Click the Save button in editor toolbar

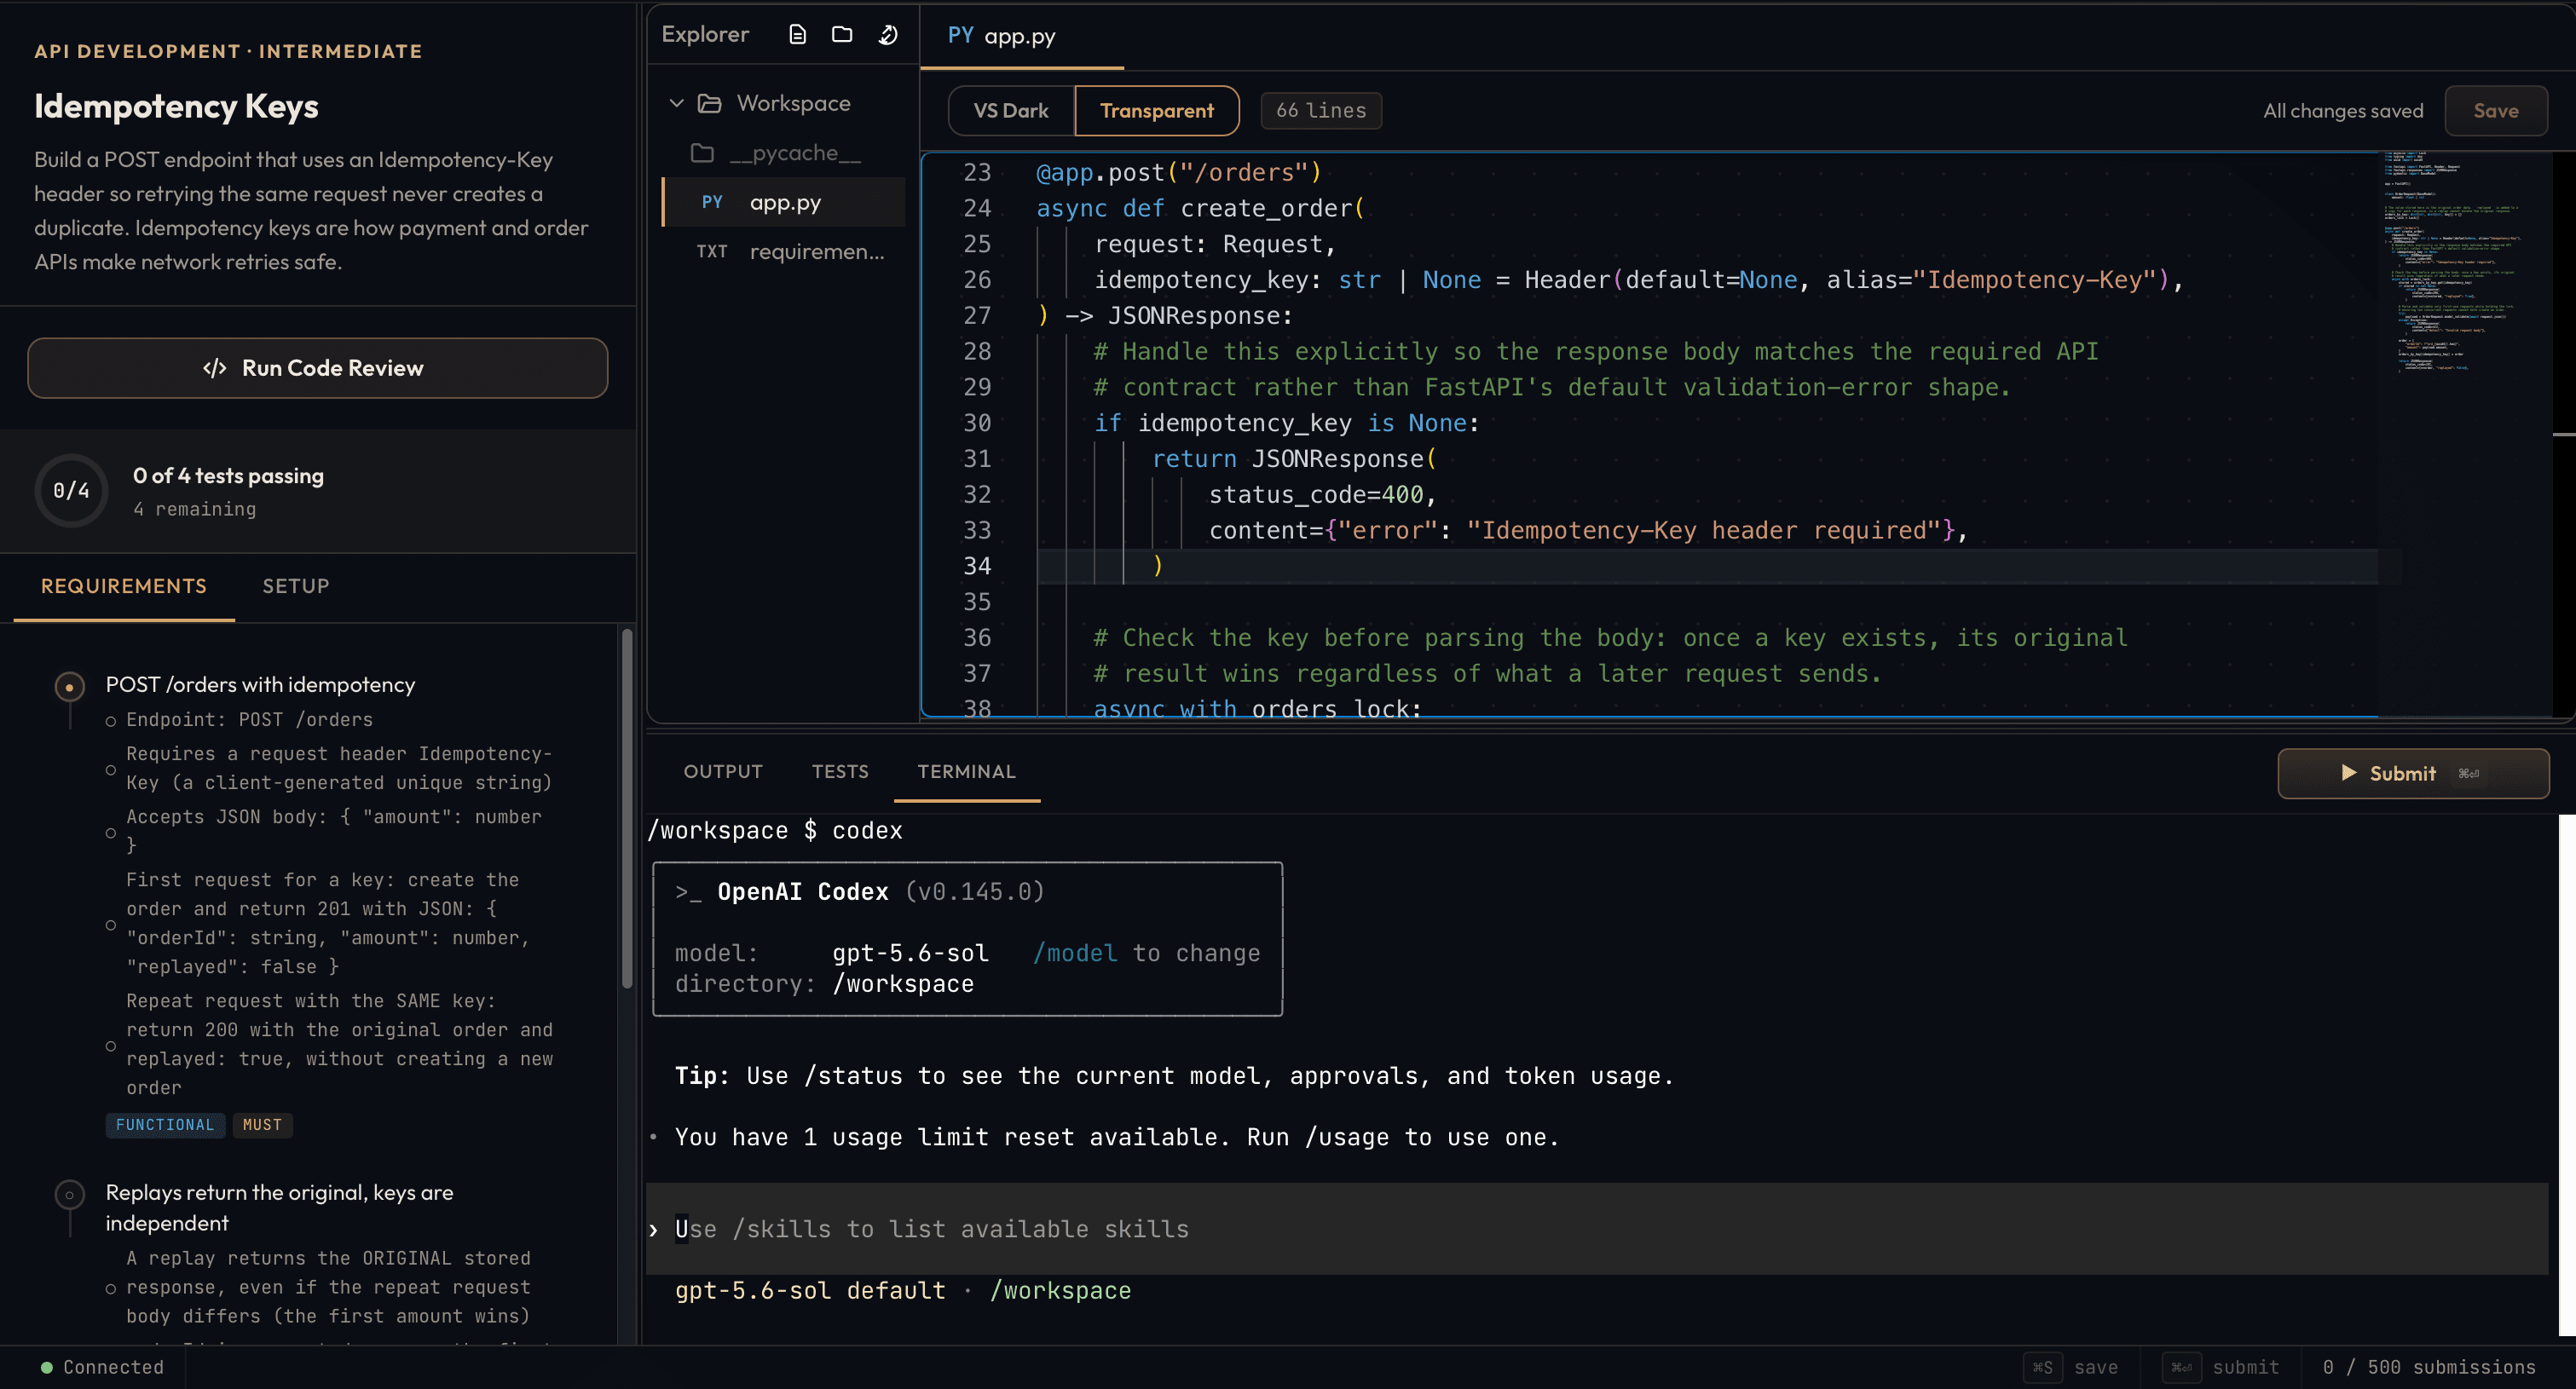(x=2496, y=111)
